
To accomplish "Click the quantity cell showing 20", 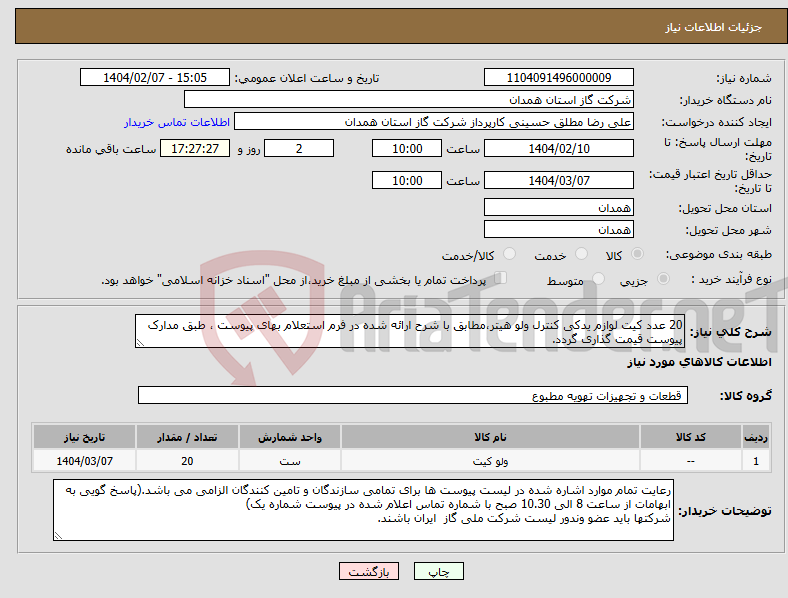I will 187,461.
